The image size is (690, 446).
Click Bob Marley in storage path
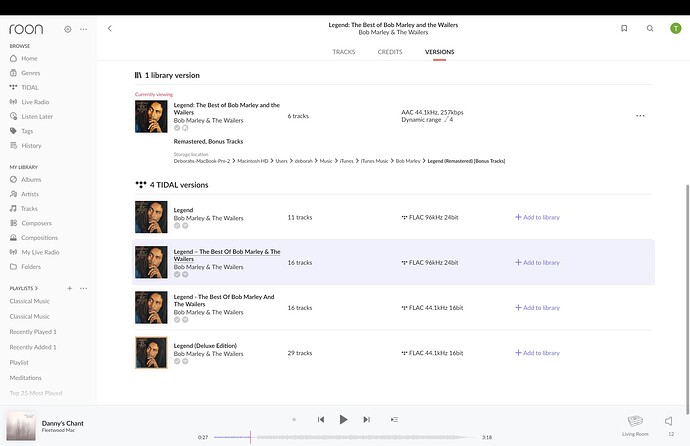coord(408,161)
